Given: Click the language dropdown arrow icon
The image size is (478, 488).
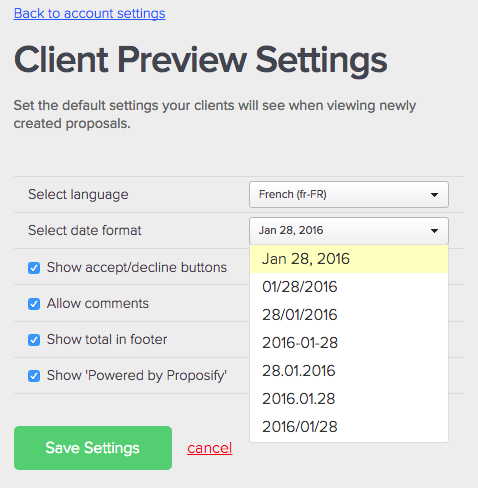Looking at the screenshot, I should coord(434,195).
